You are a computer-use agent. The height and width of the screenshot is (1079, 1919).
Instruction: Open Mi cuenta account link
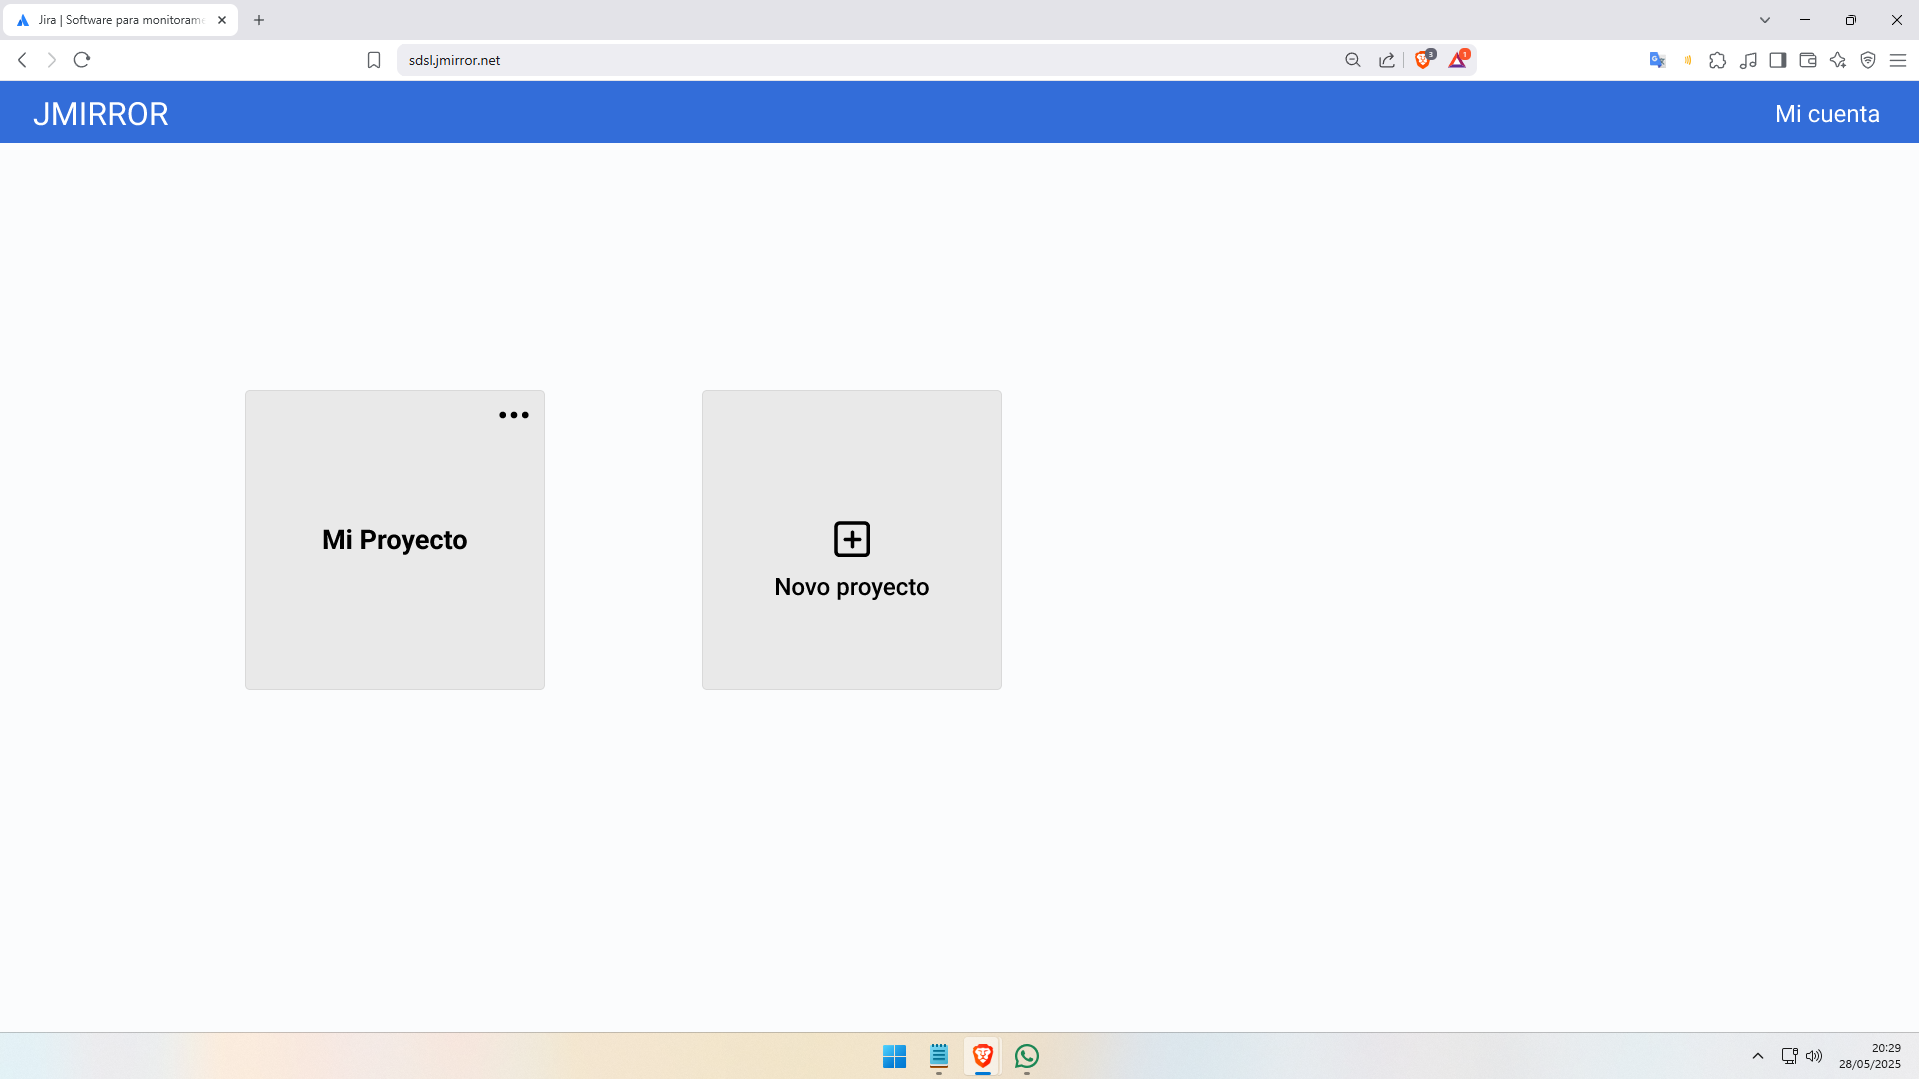[x=1827, y=114]
